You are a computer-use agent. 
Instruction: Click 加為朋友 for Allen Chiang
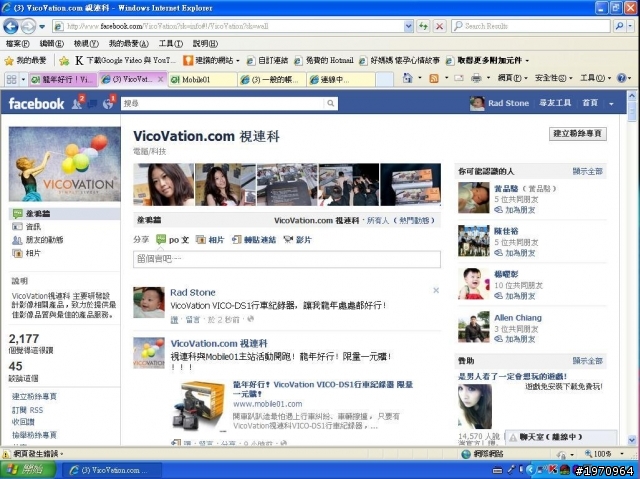(520, 339)
